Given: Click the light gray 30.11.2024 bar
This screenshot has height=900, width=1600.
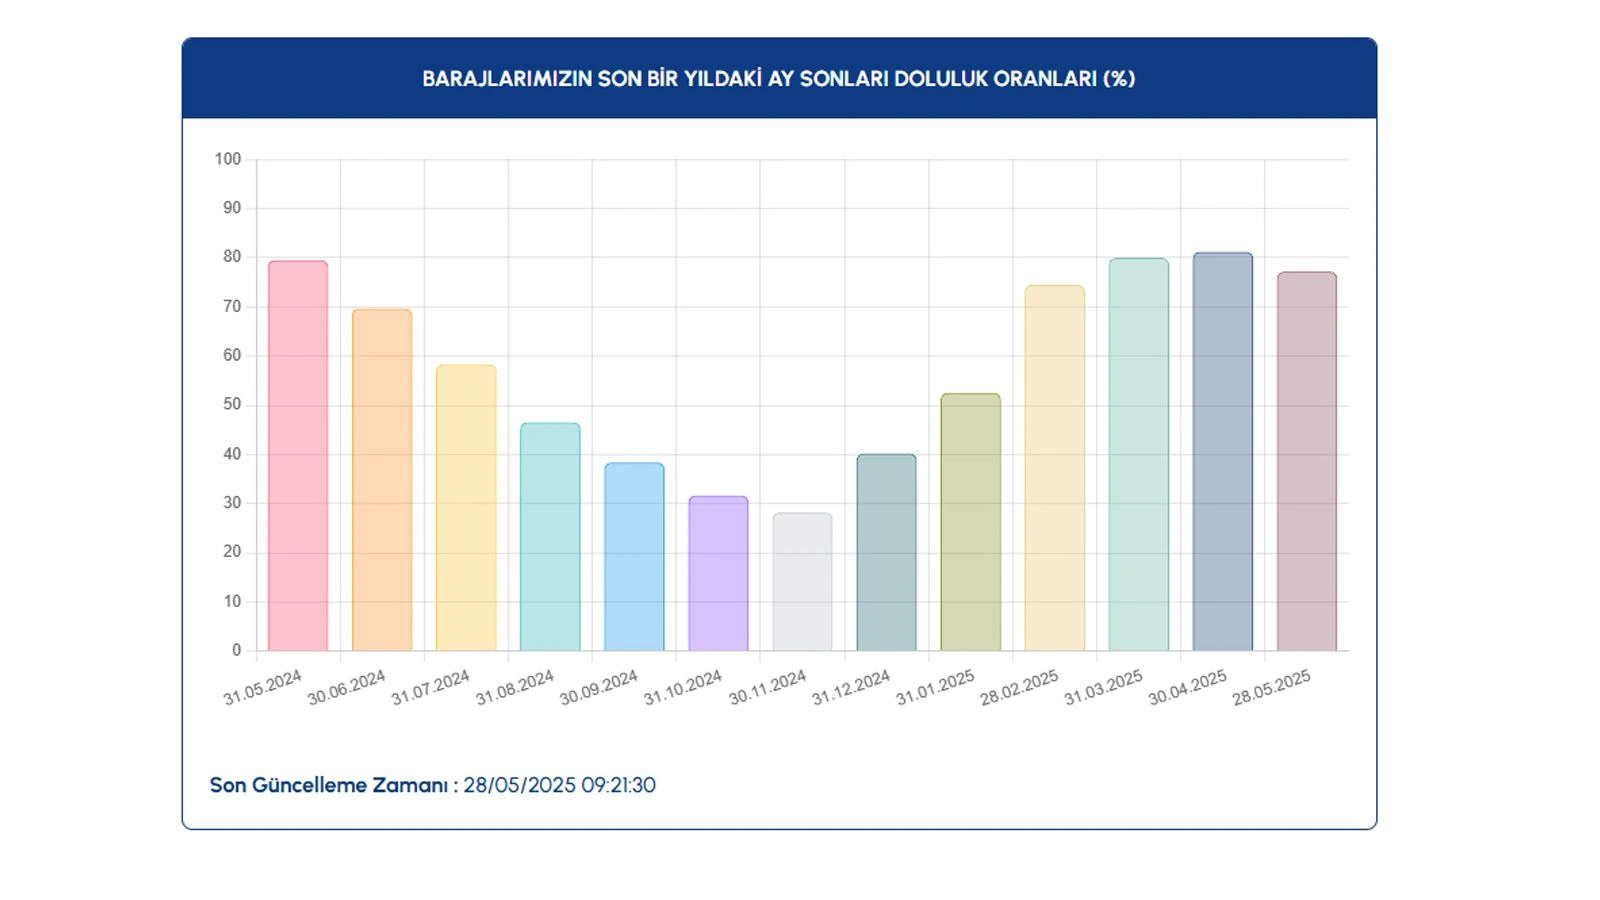Looking at the screenshot, I should tap(802, 582).
